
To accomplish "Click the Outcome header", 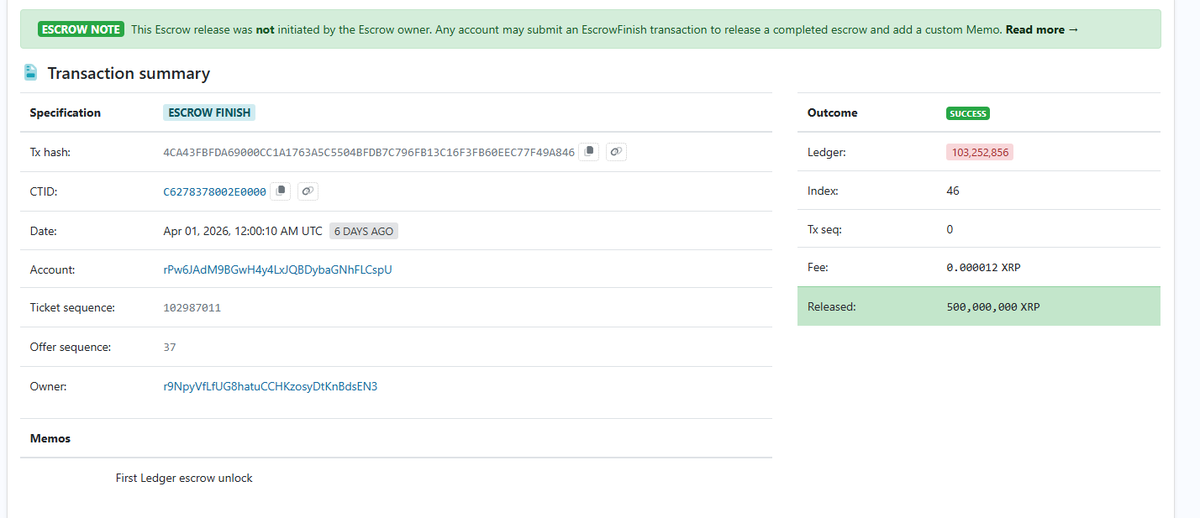I will [x=832, y=113].
